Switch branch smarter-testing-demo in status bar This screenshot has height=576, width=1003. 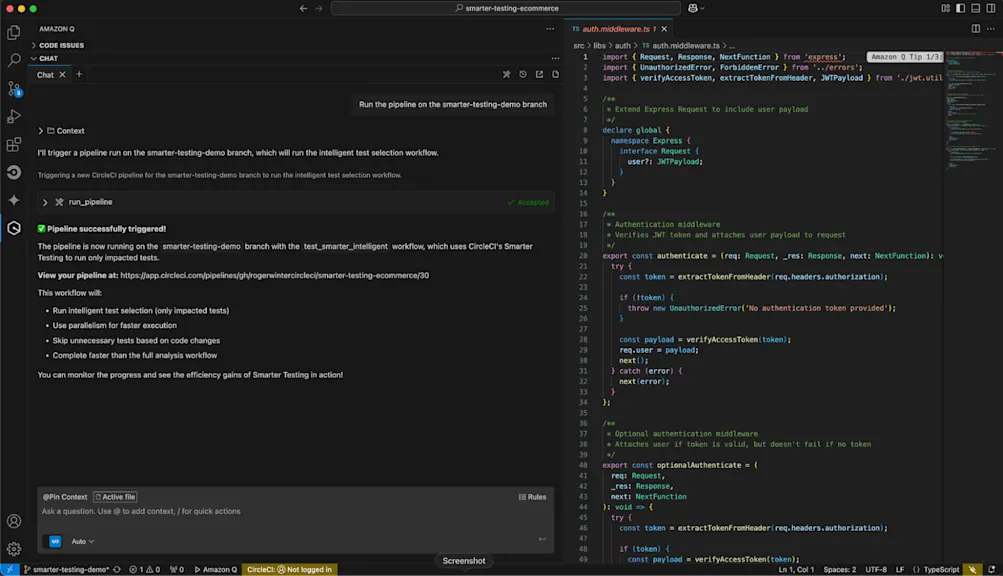tap(66, 570)
